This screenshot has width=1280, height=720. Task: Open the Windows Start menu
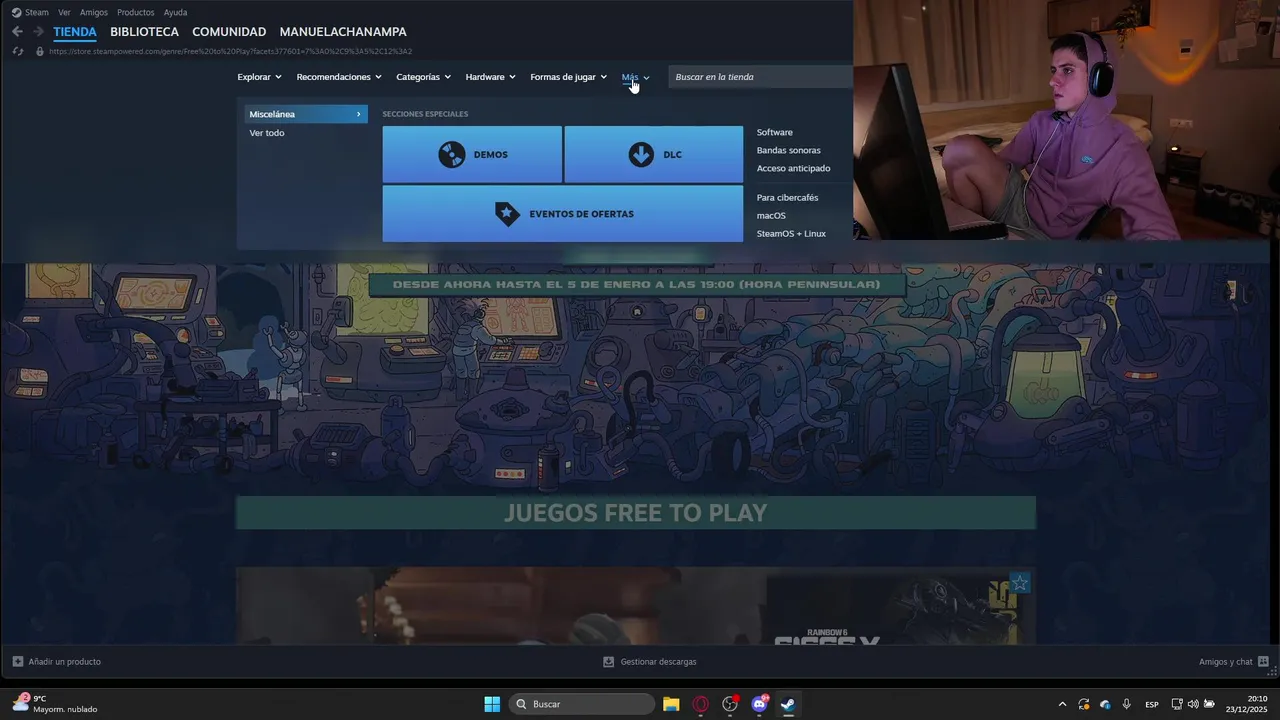(492, 704)
